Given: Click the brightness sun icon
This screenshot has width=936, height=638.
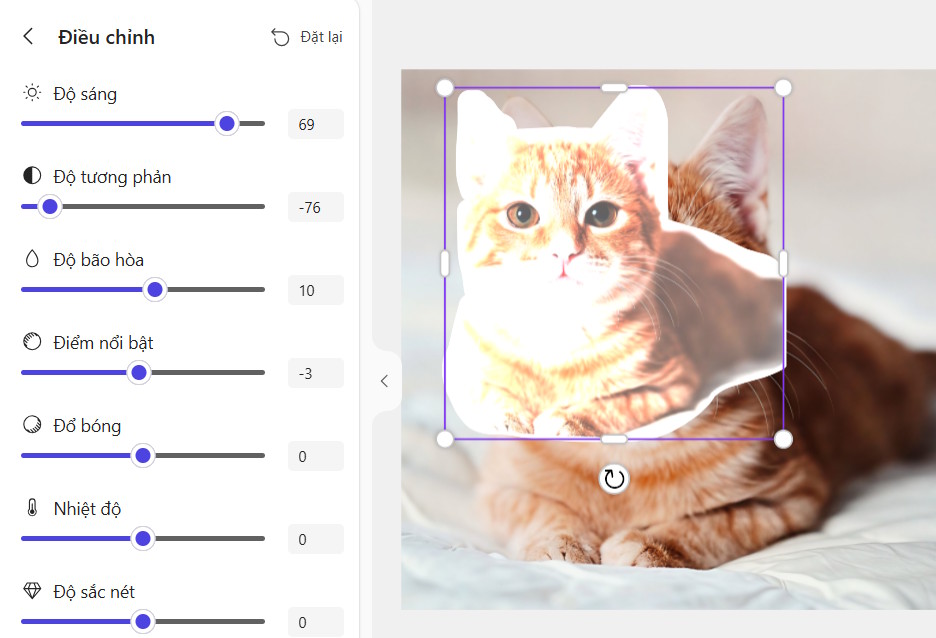Looking at the screenshot, I should tap(32, 93).
